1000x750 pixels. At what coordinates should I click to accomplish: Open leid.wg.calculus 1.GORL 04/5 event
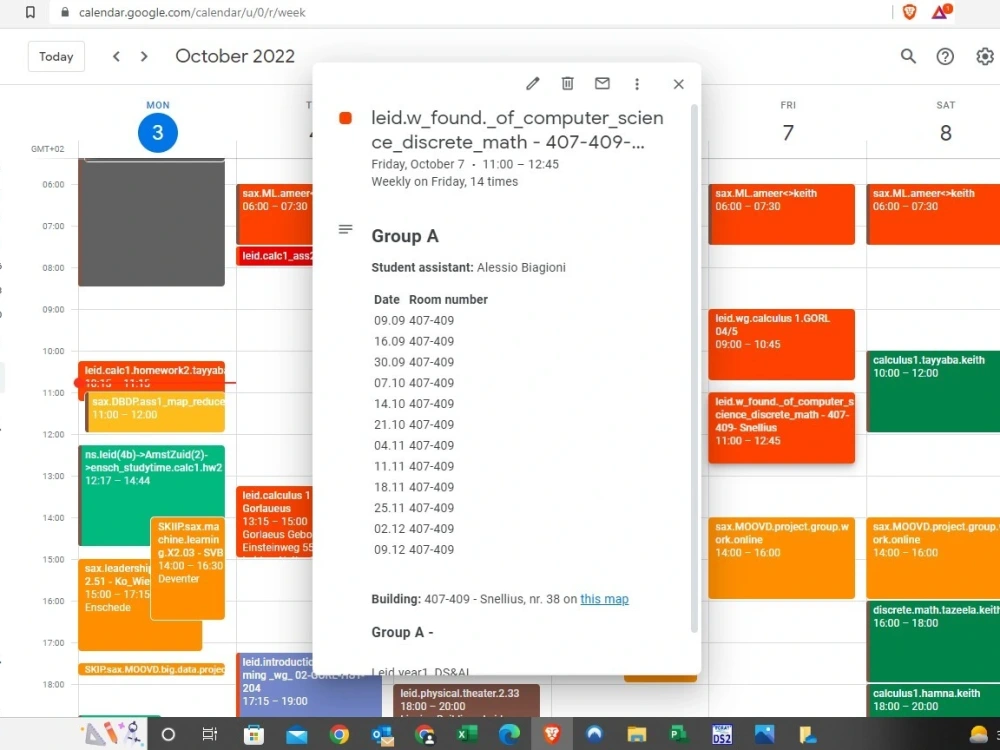pyautogui.click(x=781, y=344)
